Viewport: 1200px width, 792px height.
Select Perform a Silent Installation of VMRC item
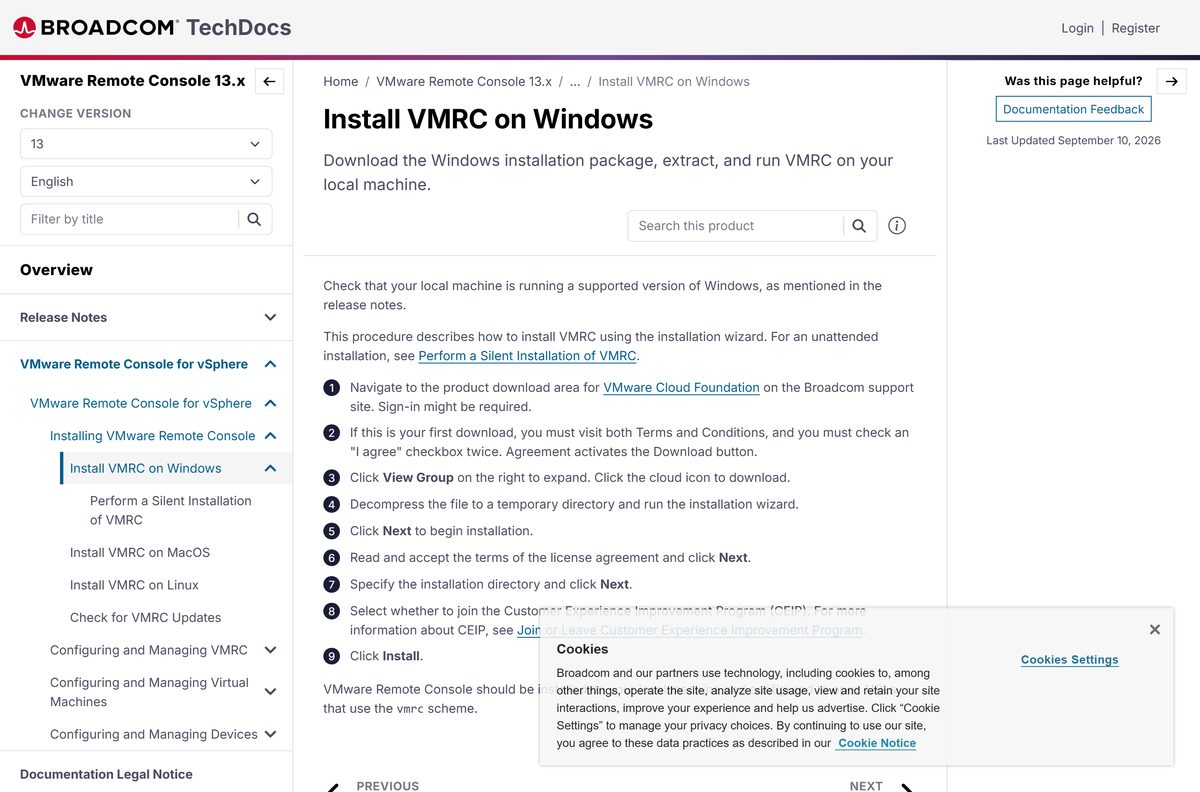click(171, 510)
